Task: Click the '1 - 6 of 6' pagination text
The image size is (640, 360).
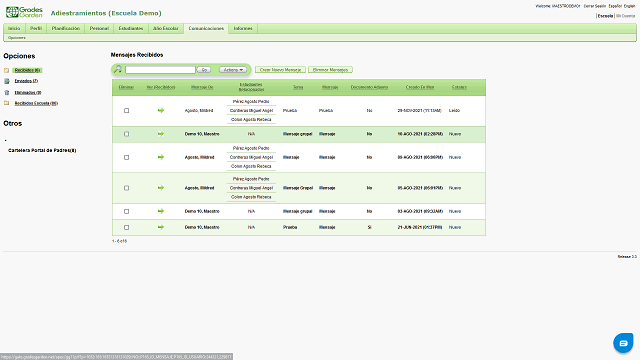Action: pos(120,241)
